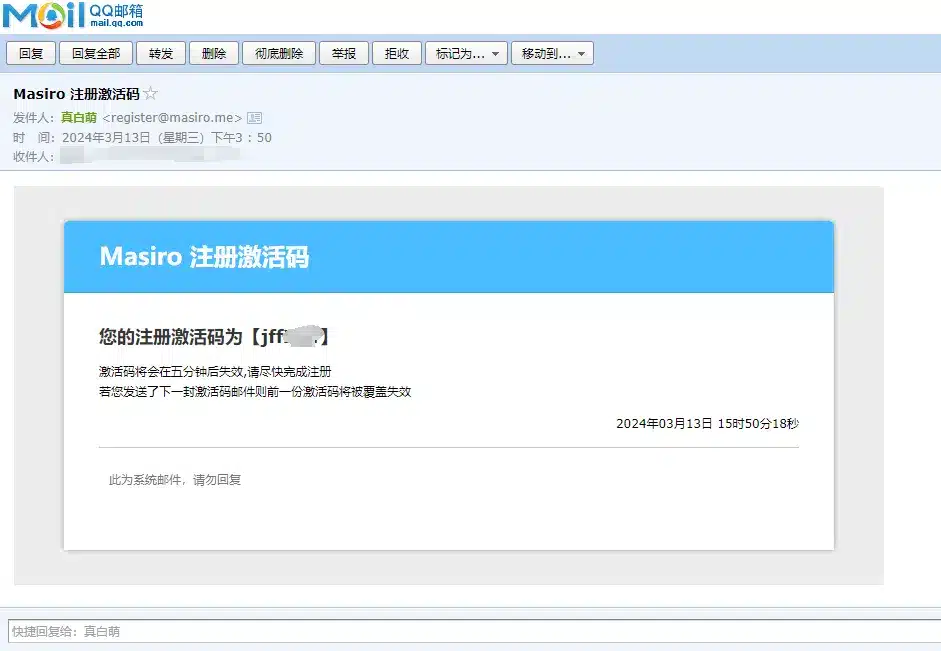Image resolution: width=941 pixels, height=651 pixels.
Task: Forward the email with 转发
Action: pos(161,54)
